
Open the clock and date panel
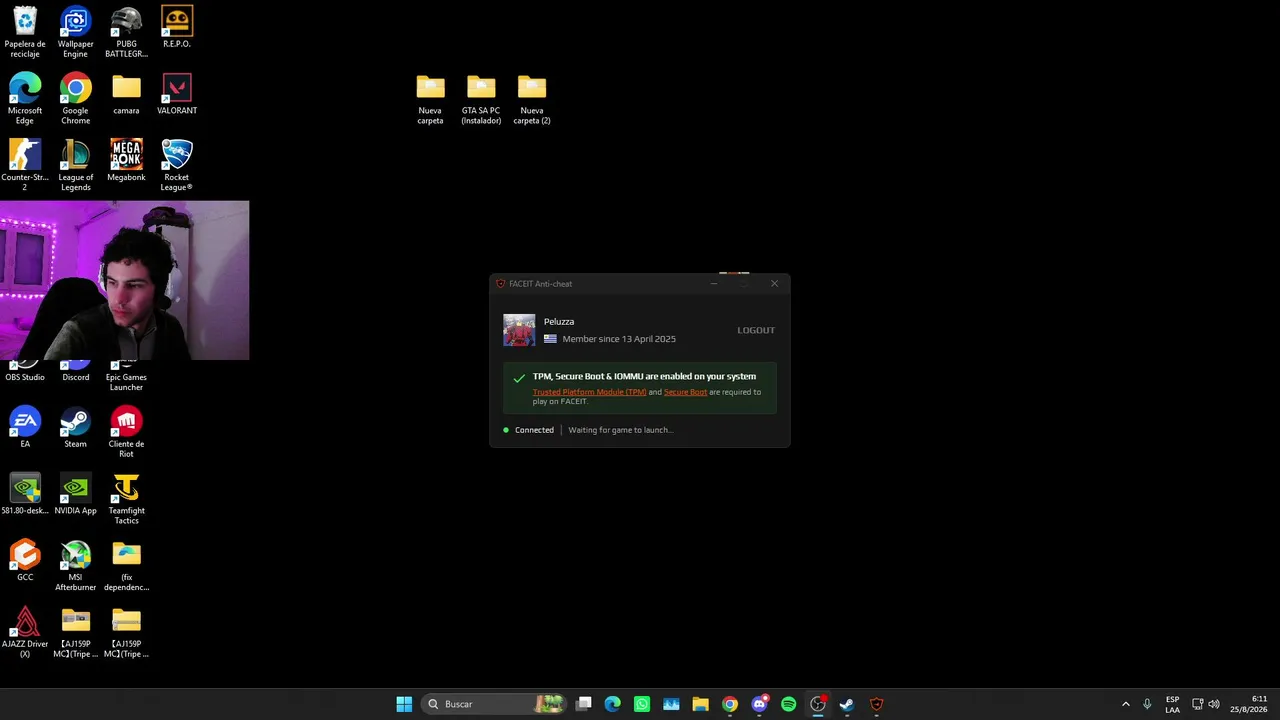point(1249,704)
